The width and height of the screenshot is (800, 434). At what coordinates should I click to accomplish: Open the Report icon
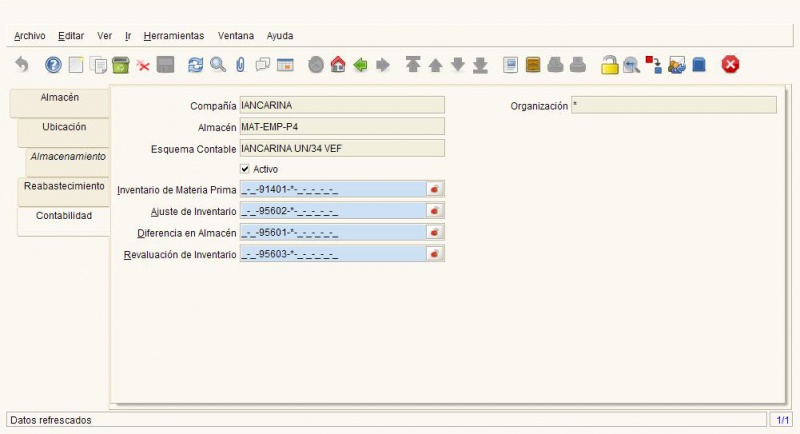[510, 65]
